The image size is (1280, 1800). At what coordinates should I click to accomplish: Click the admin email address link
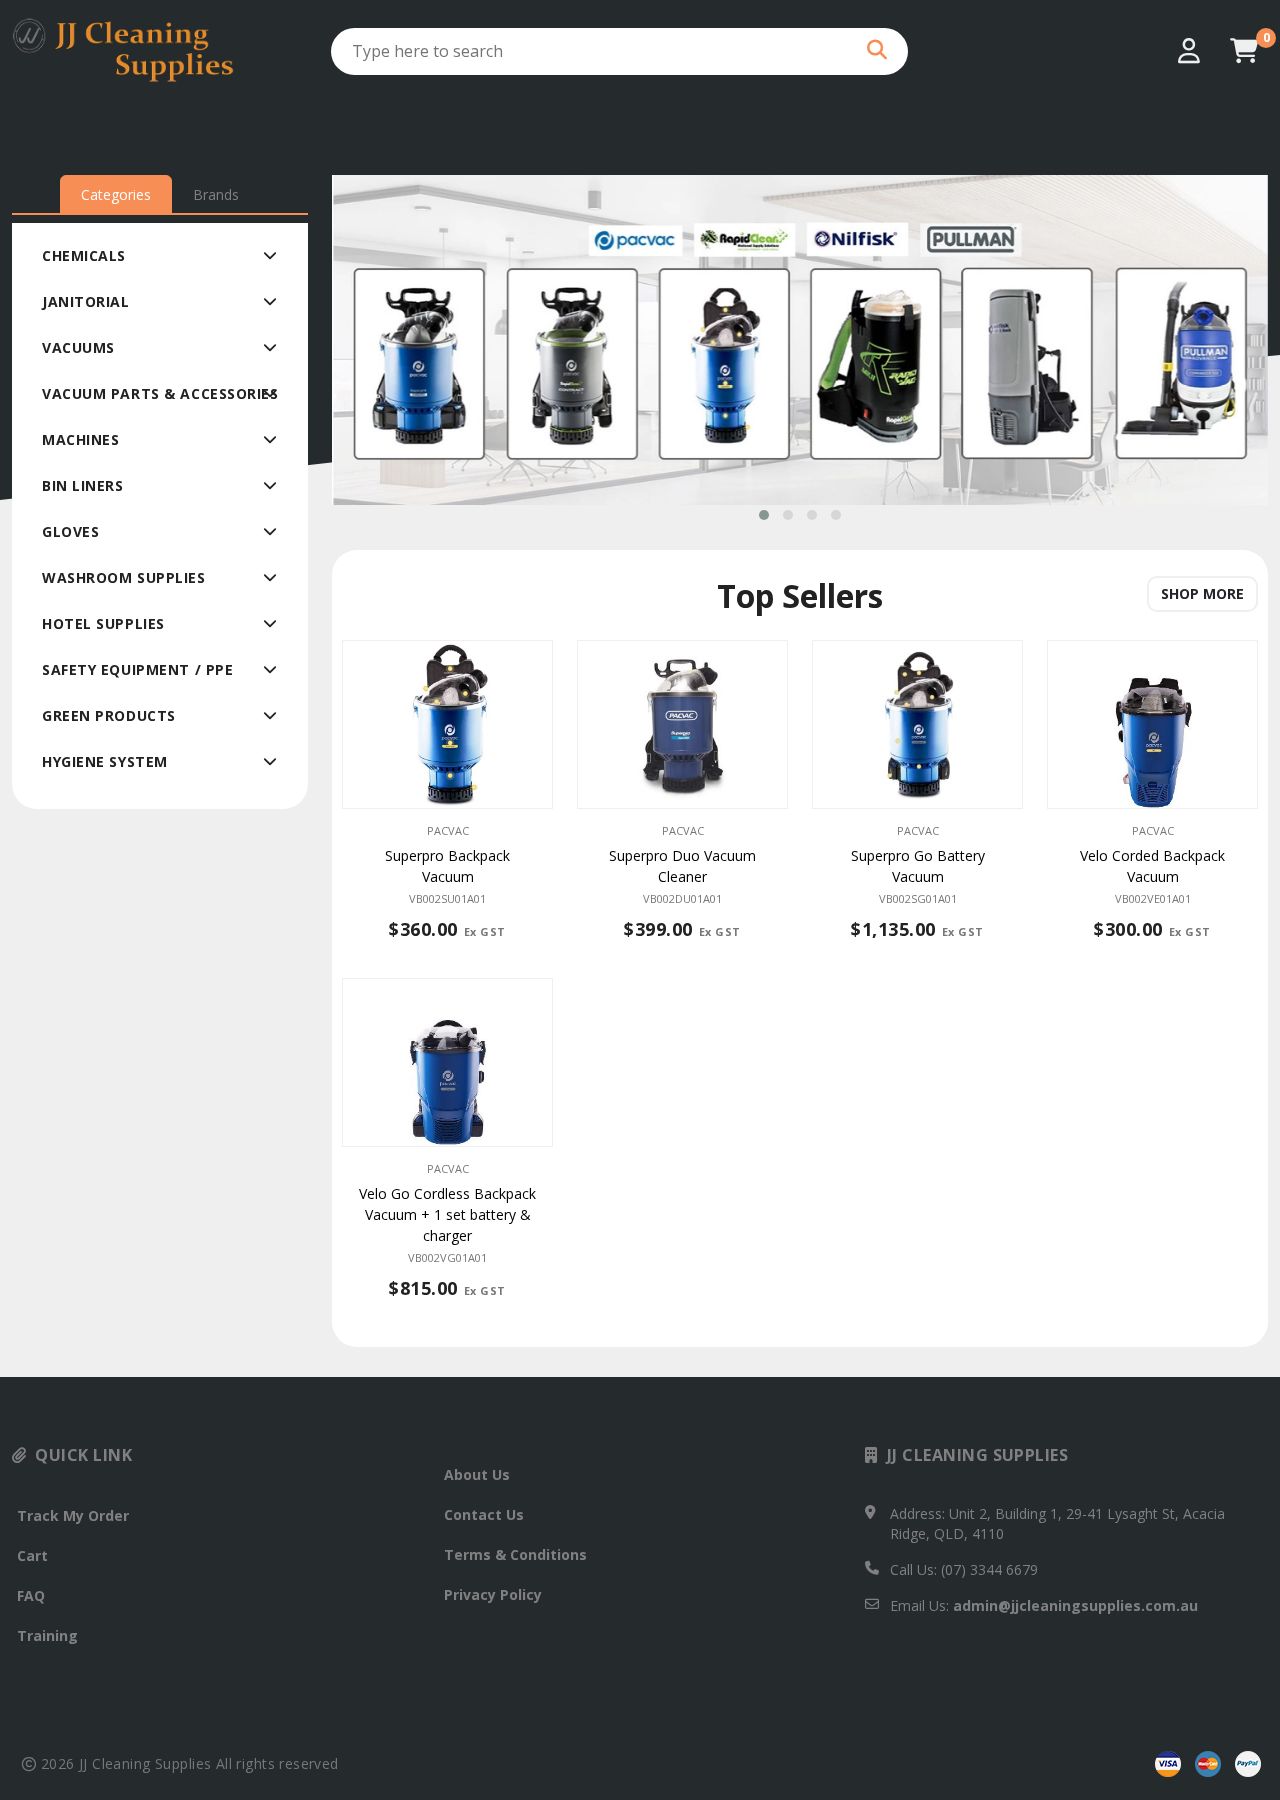click(1075, 1606)
